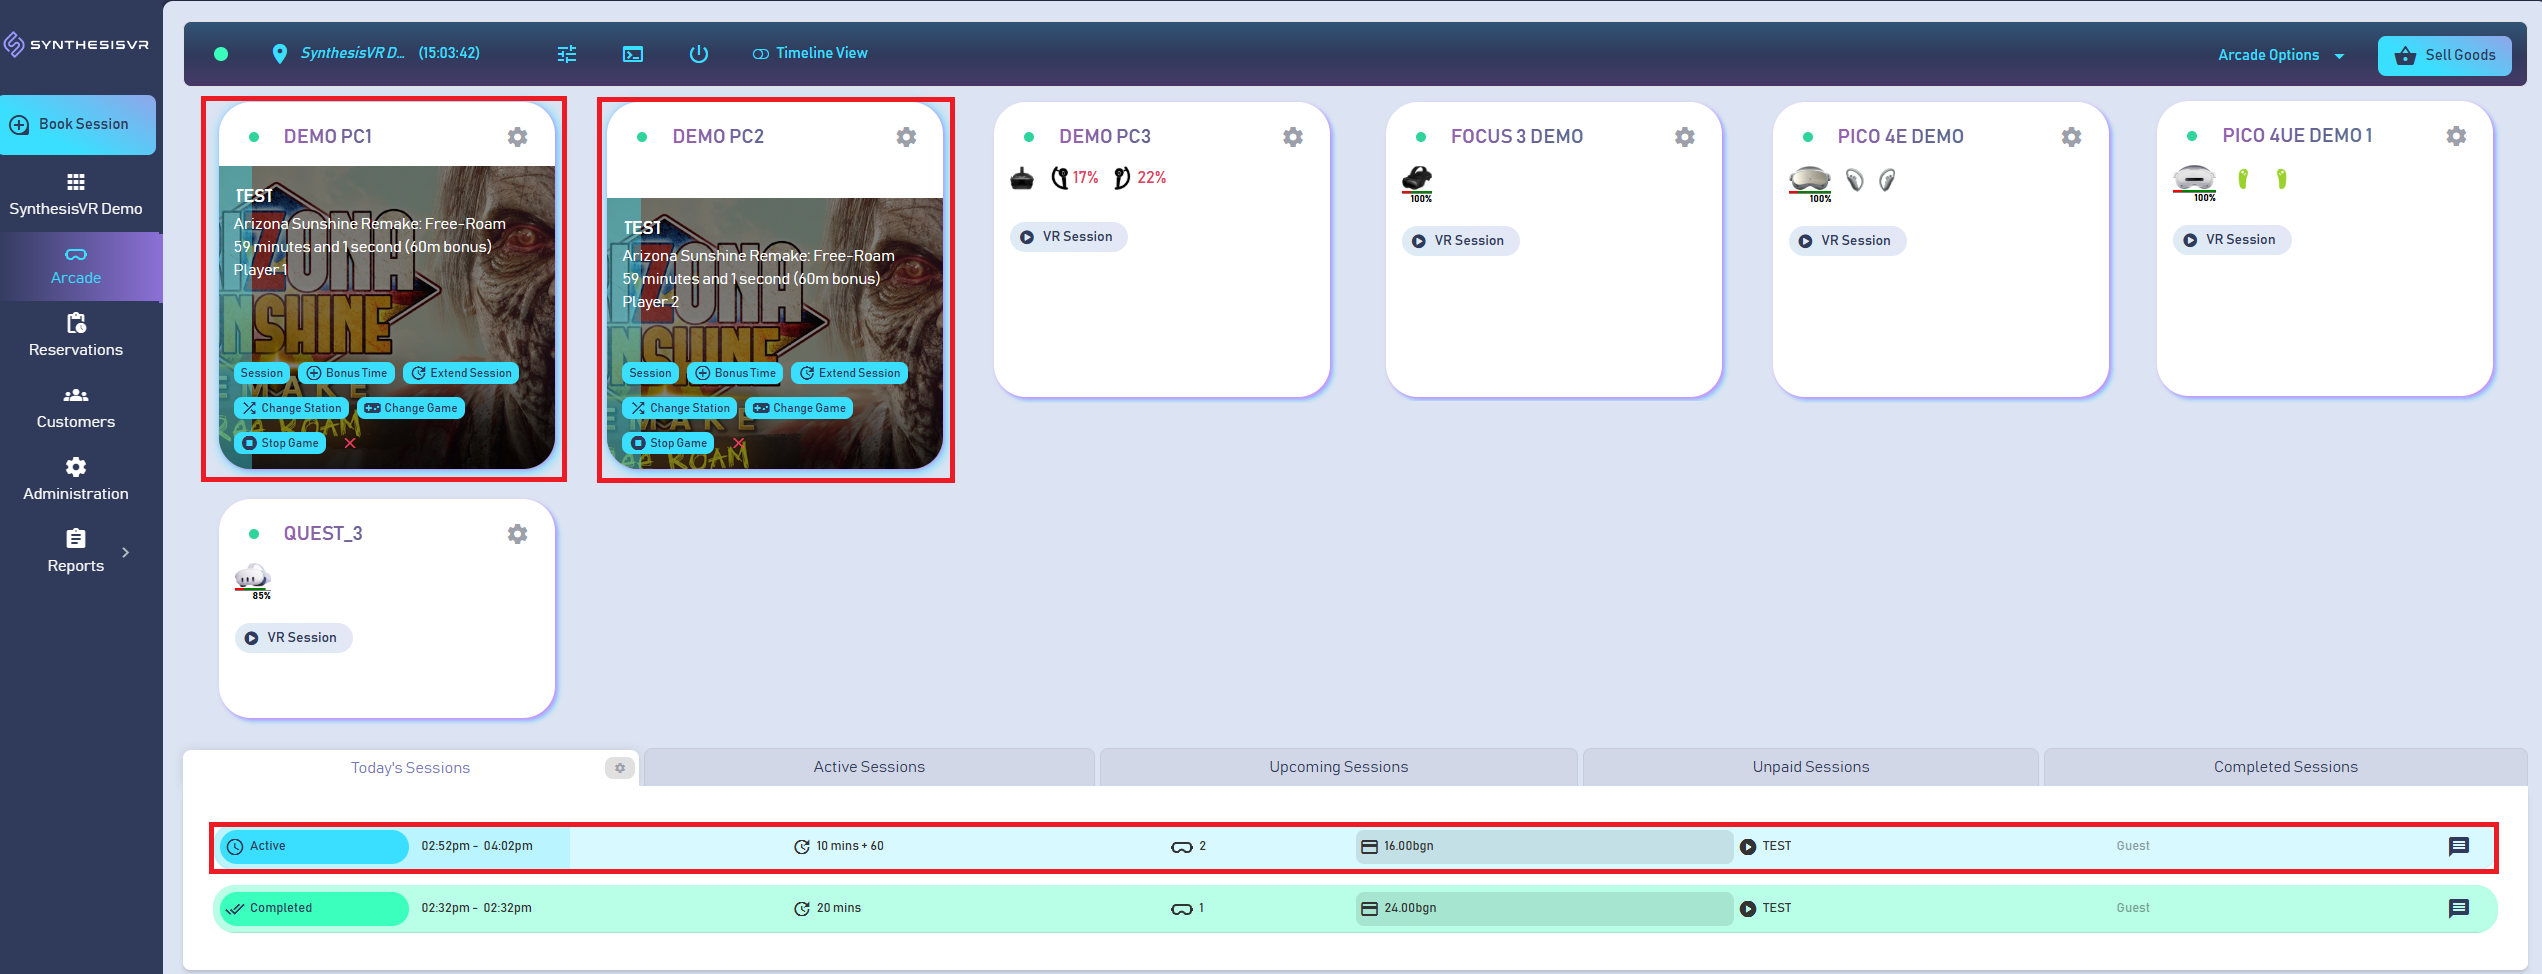The width and height of the screenshot is (2542, 974).
Task: Click the red X on DEMO PC1
Action: (x=350, y=443)
